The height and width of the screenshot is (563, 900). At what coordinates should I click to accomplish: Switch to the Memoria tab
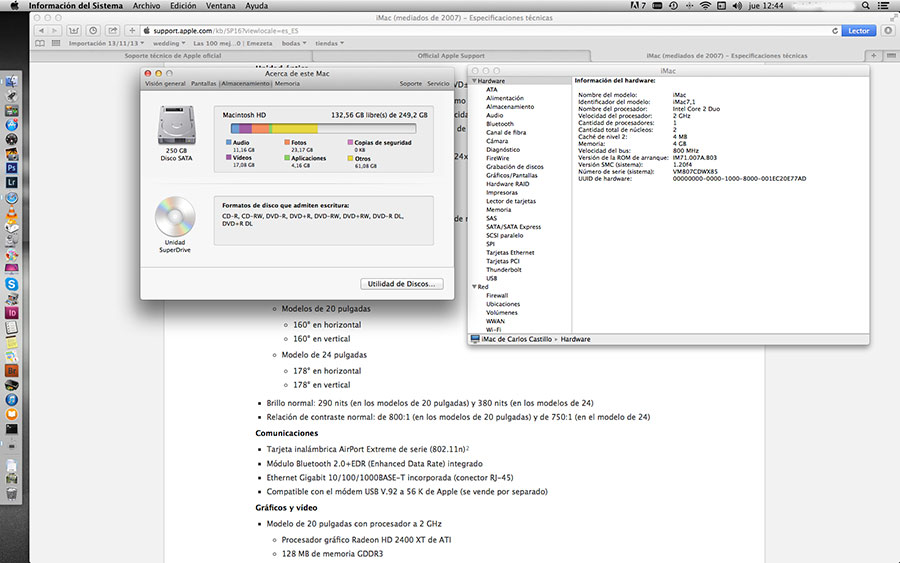[x=287, y=83]
